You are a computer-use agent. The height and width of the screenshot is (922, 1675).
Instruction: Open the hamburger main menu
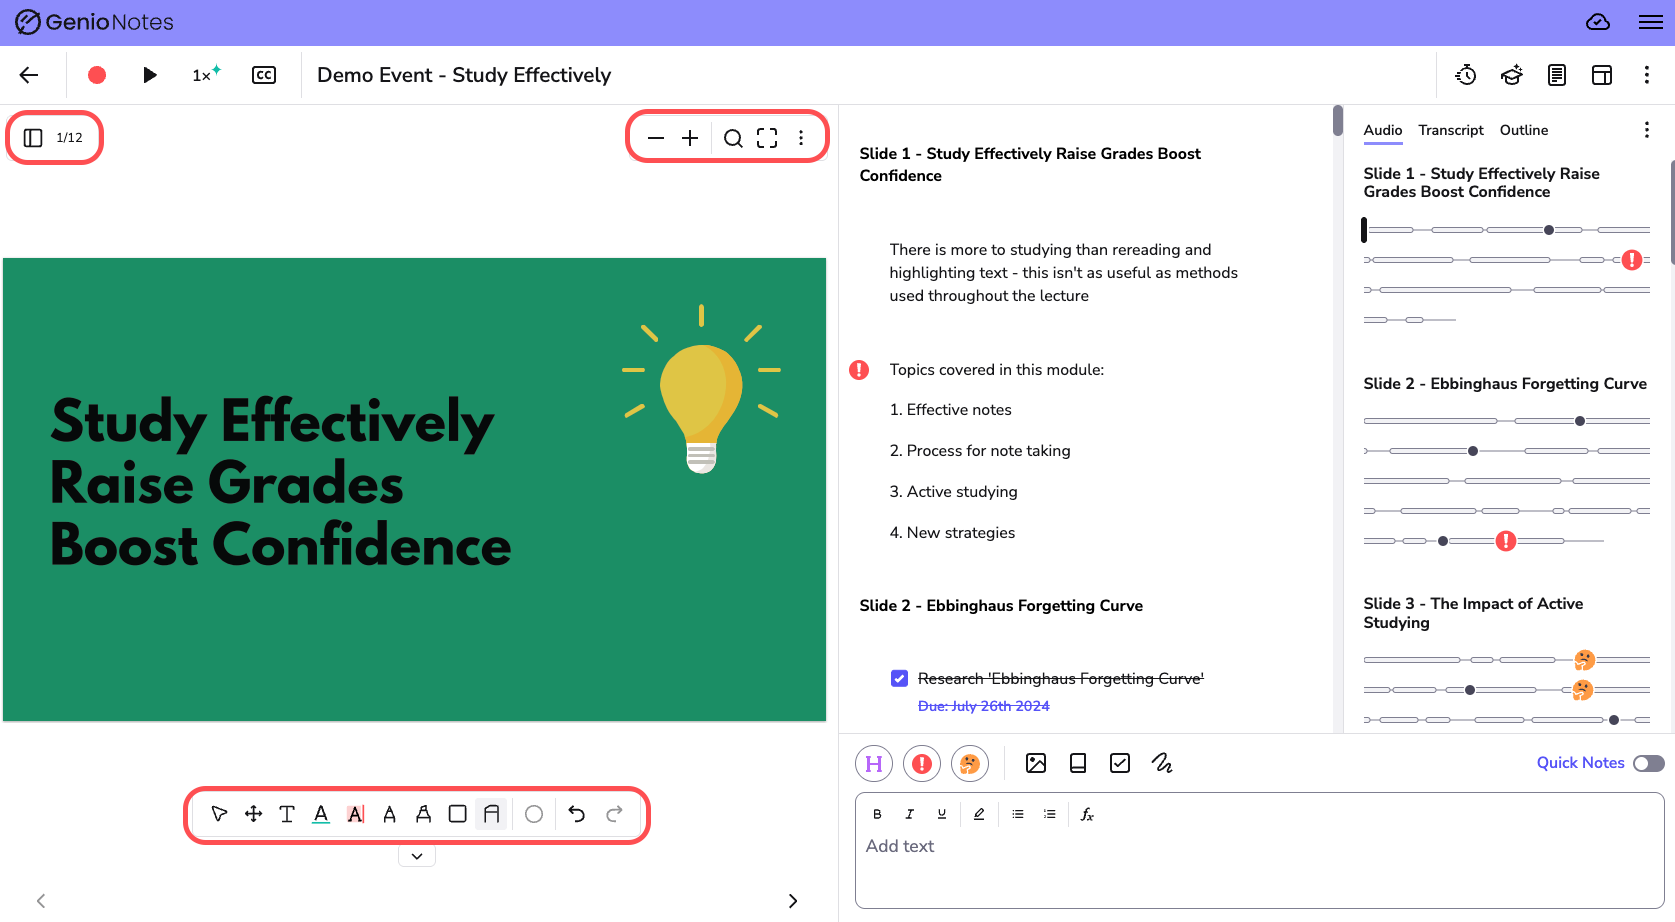pyautogui.click(x=1651, y=22)
